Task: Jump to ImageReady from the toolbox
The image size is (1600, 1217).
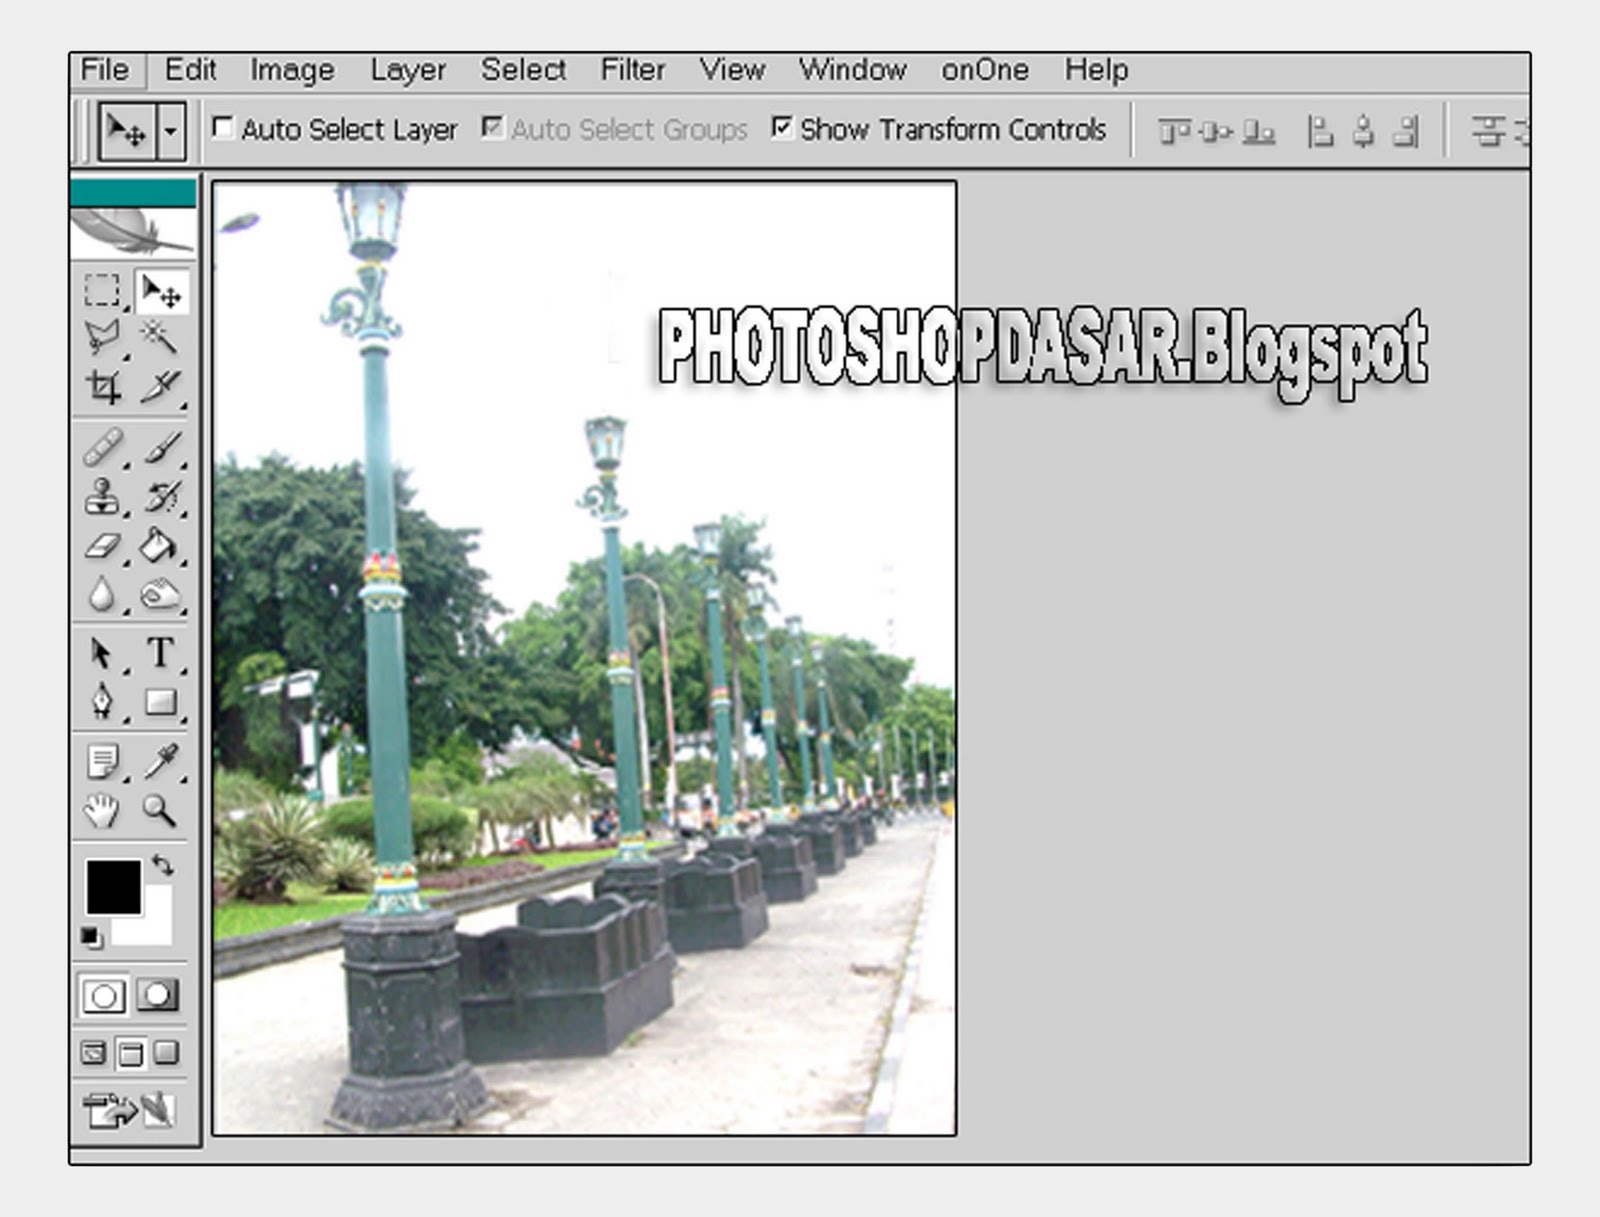Action: coord(131,1110)
